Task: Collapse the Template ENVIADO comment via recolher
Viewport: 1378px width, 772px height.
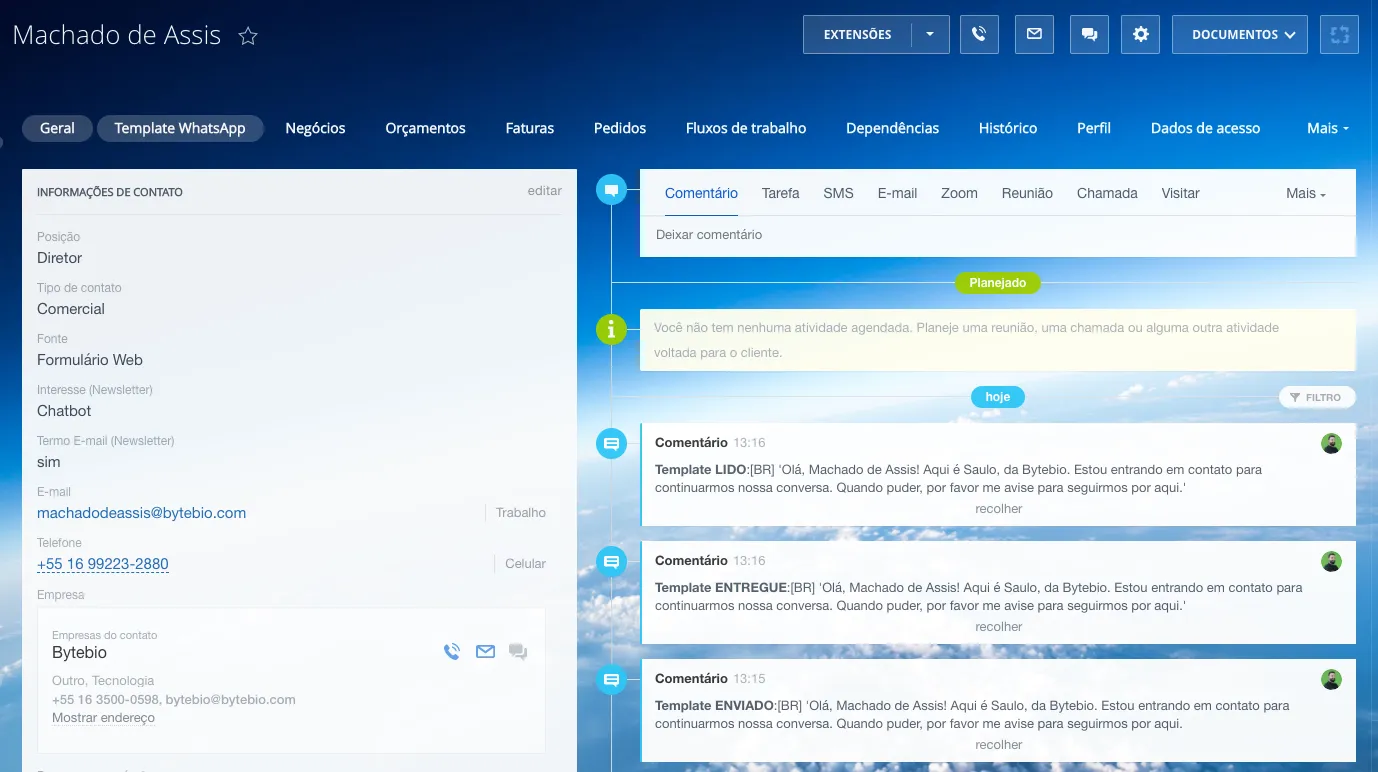Action: (999, 745)
